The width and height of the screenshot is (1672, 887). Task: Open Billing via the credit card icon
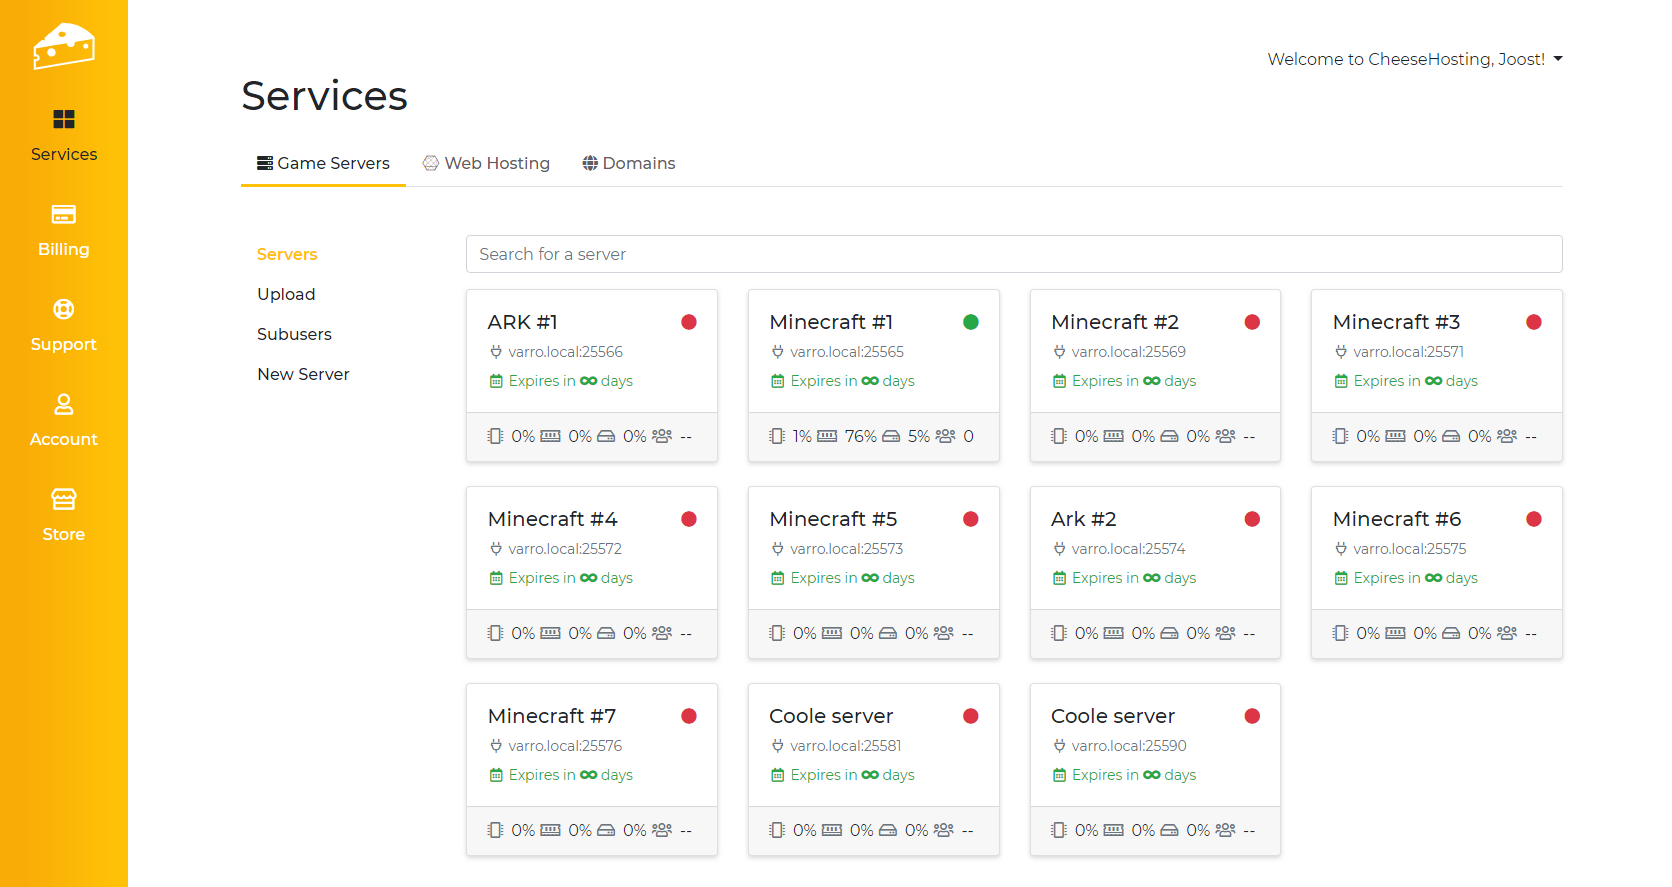coord(63,215)
